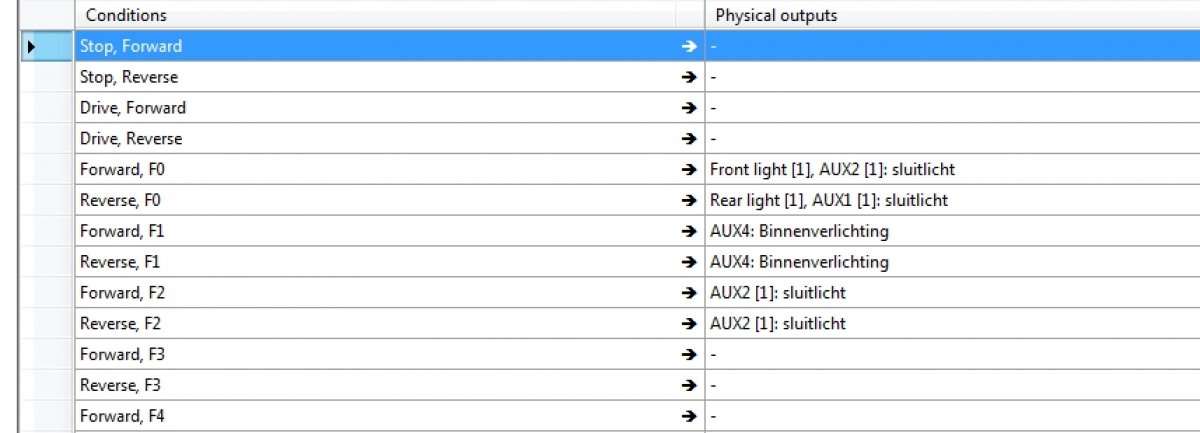This screenshot has width=1200, height=433.
Task: Open the Rear light, AUX1 sluitlicht output cell
Action: click(x=952, y=201)
